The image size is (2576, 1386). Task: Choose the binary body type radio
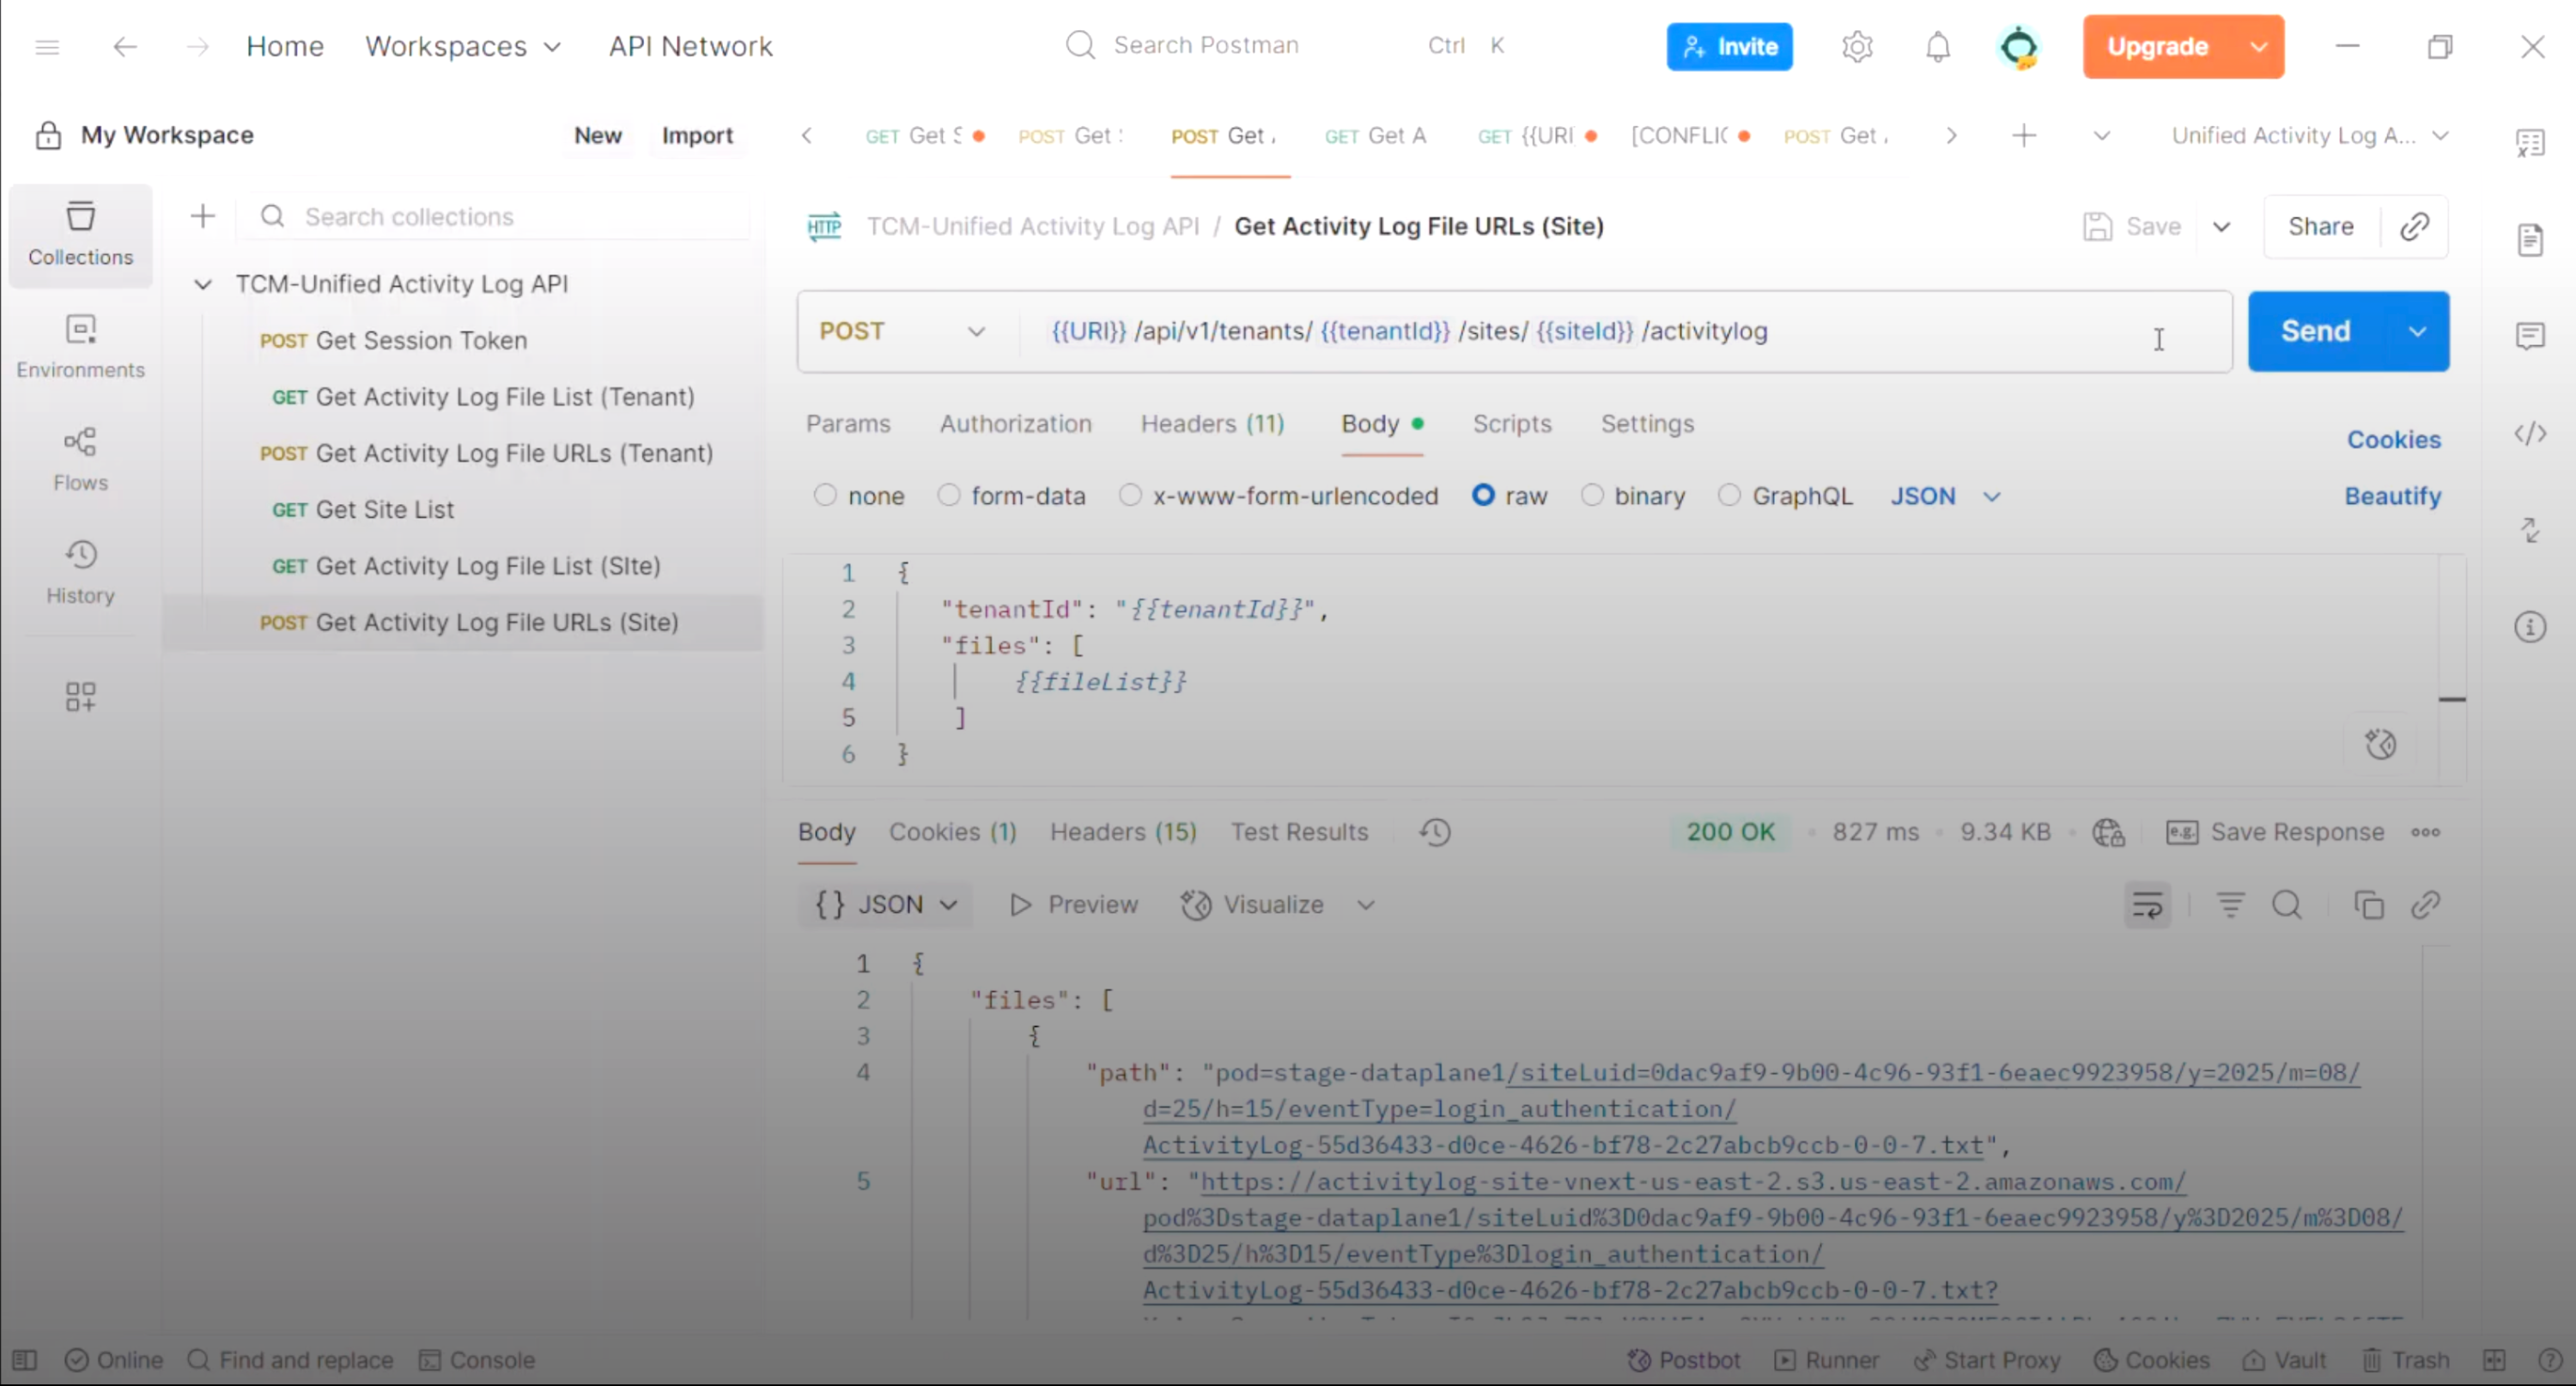(1592, 496)
